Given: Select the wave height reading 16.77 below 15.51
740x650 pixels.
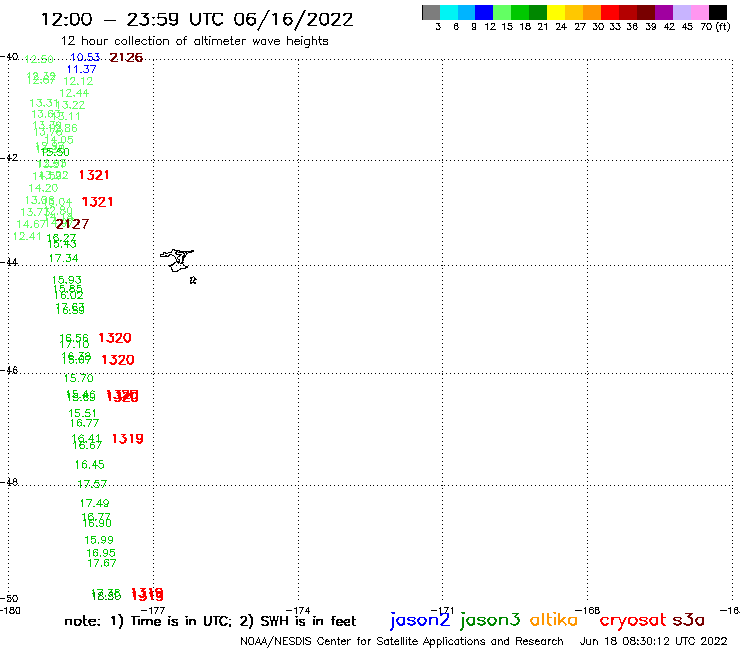Looking at the screenshot, I should (x=84, y=423).
